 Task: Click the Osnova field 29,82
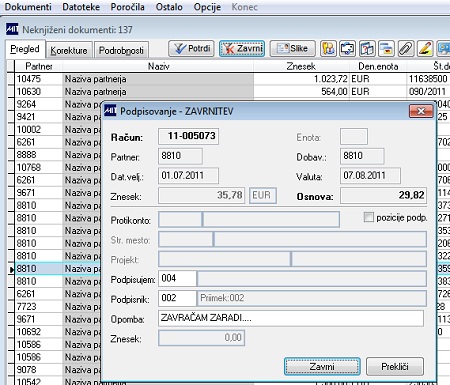click(383, 195)
